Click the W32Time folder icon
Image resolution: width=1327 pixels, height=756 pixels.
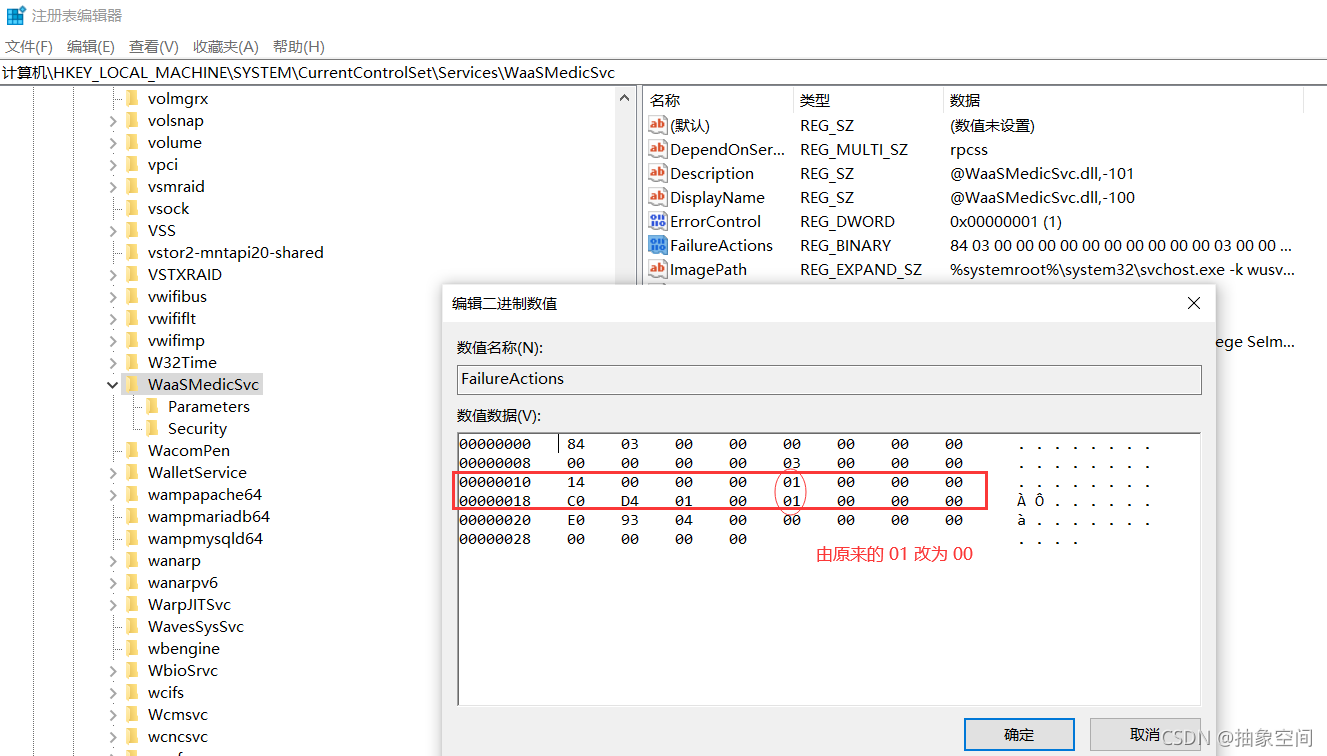coord(132,363)
